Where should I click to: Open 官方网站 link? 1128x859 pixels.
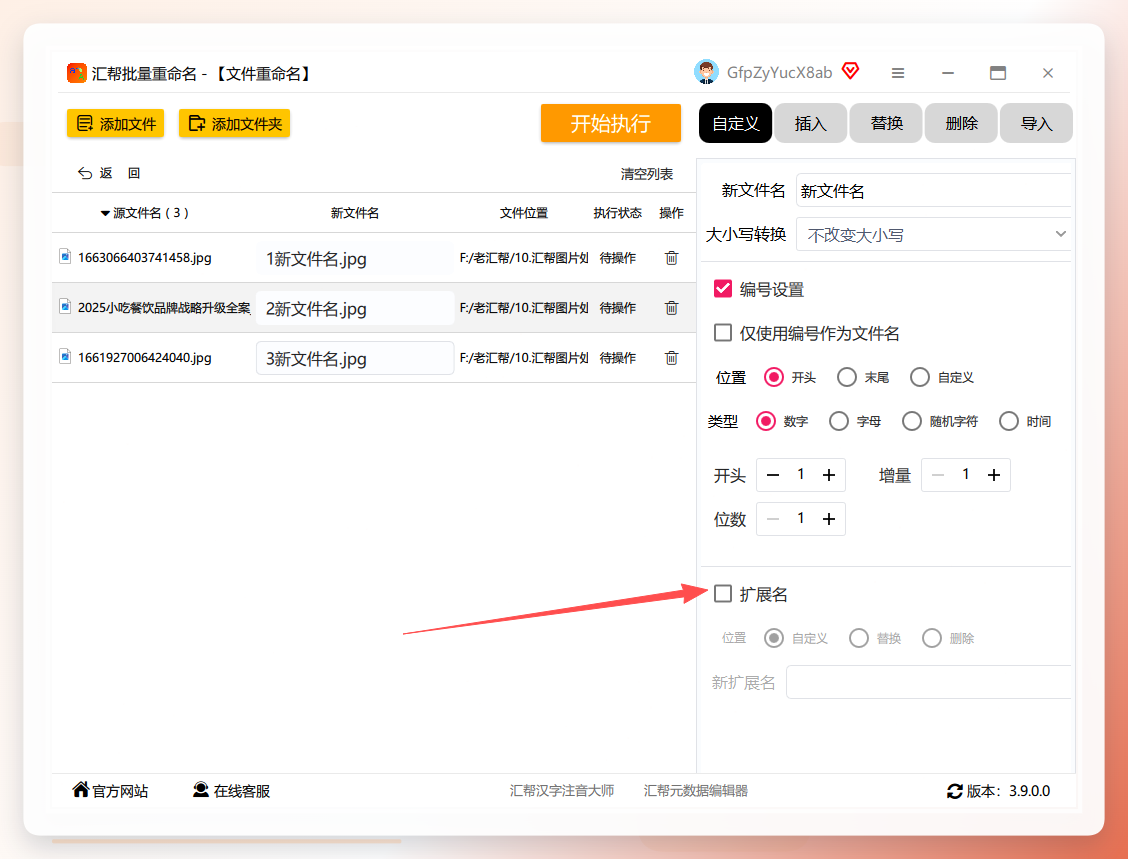(x=110, y=791)
